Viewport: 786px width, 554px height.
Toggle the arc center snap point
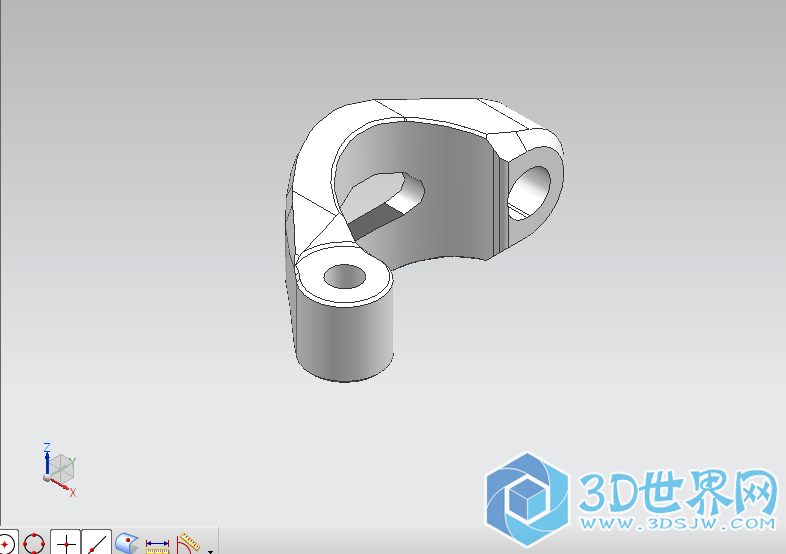(6, 542)
